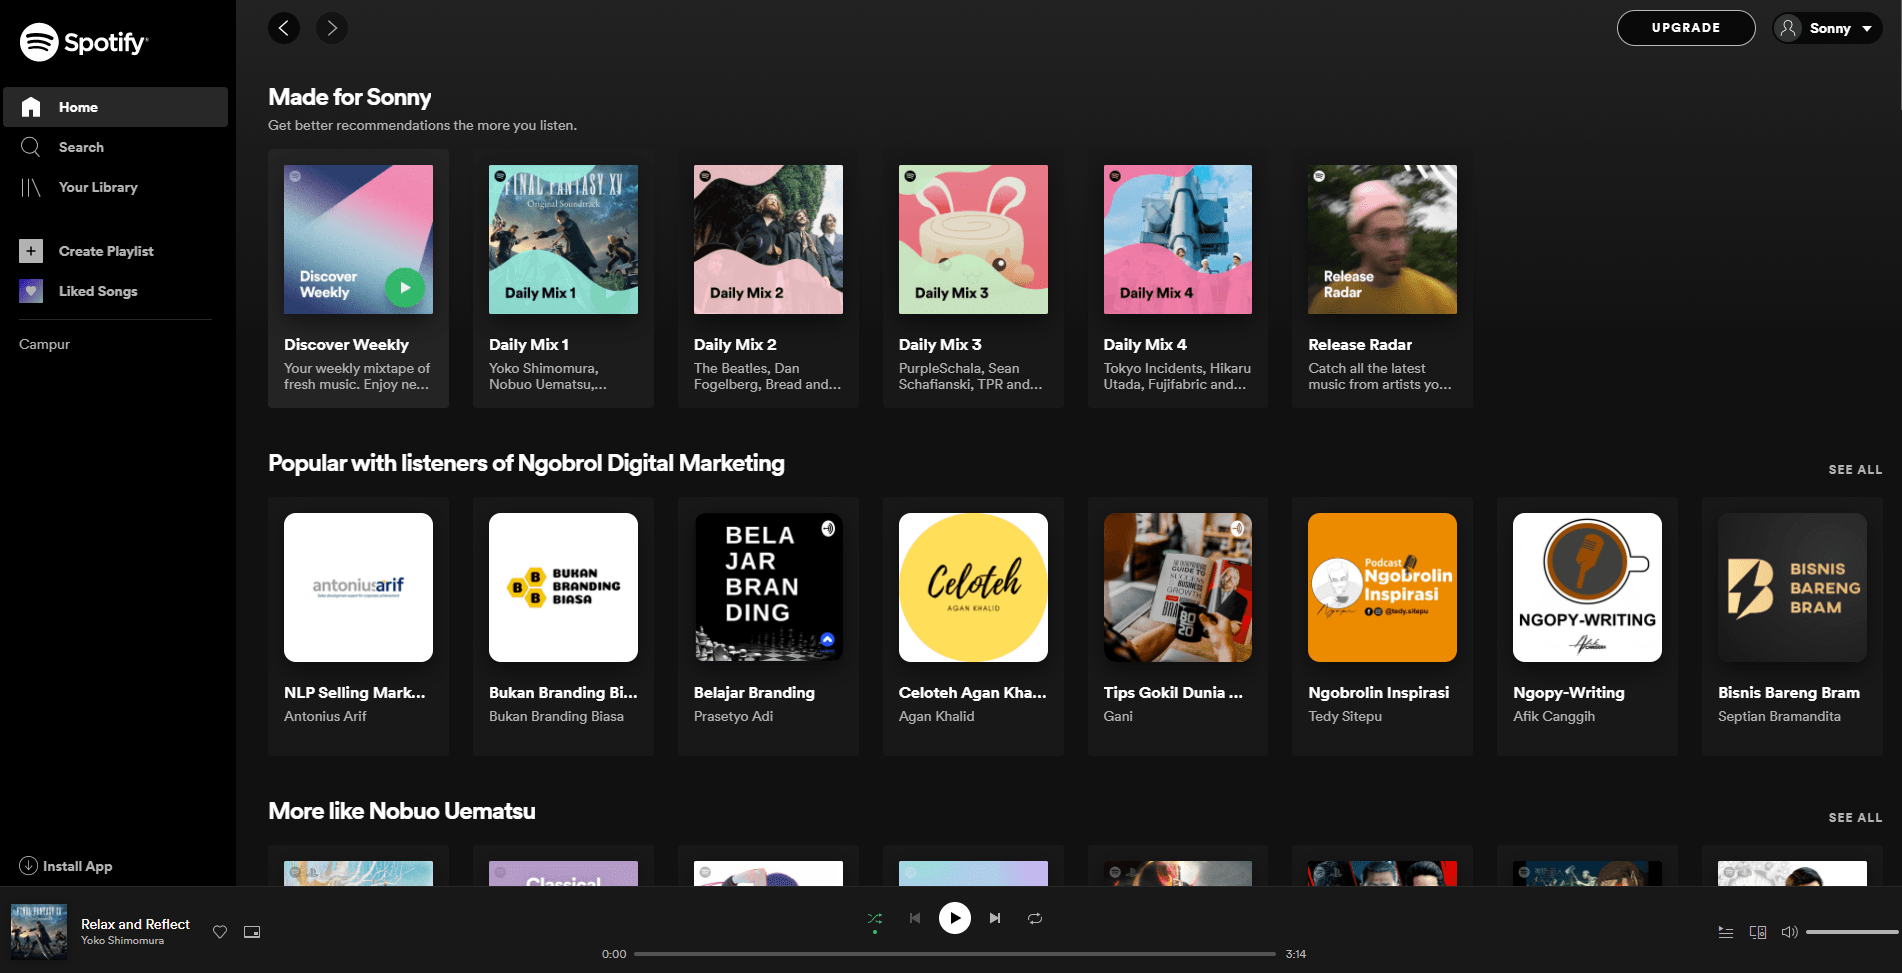Click the Release Radar title text
Viewport: 1902px width, 973px height.
(1360, 344)
